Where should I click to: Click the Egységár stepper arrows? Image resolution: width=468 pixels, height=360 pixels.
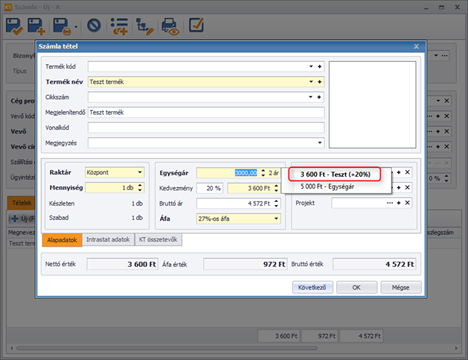click(263, 173)
